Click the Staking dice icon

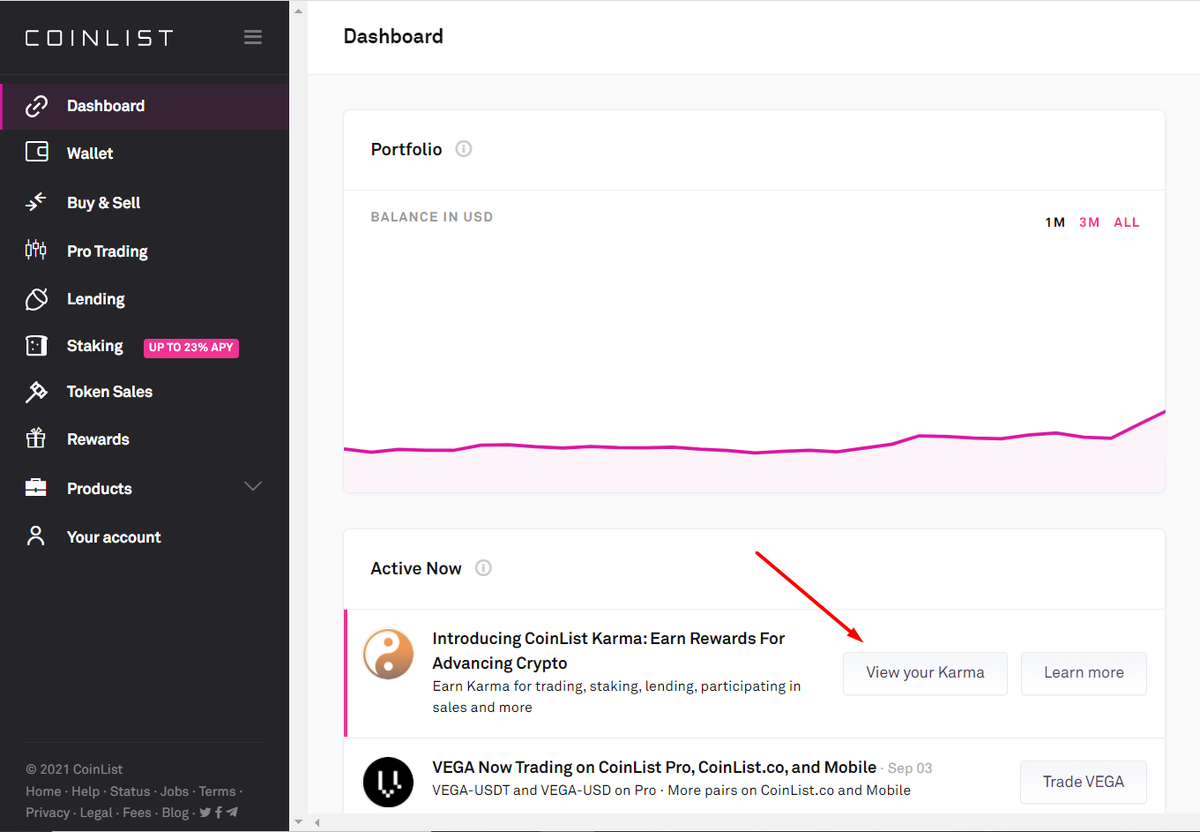pyautogui.click(x=36, y=345)
